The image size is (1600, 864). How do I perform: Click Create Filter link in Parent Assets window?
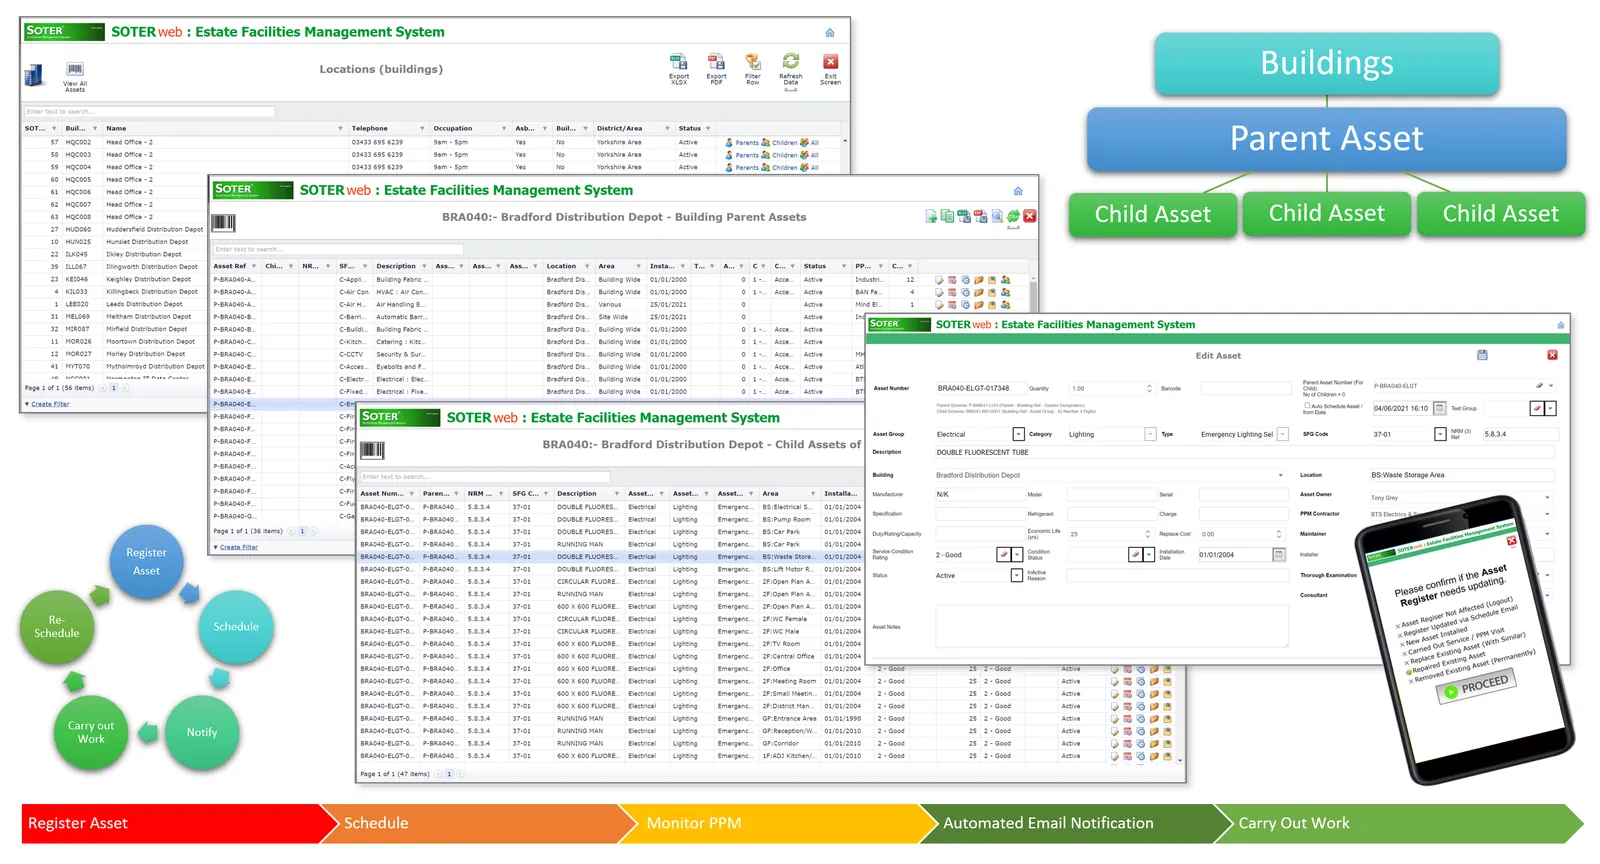tap(239, 547)
